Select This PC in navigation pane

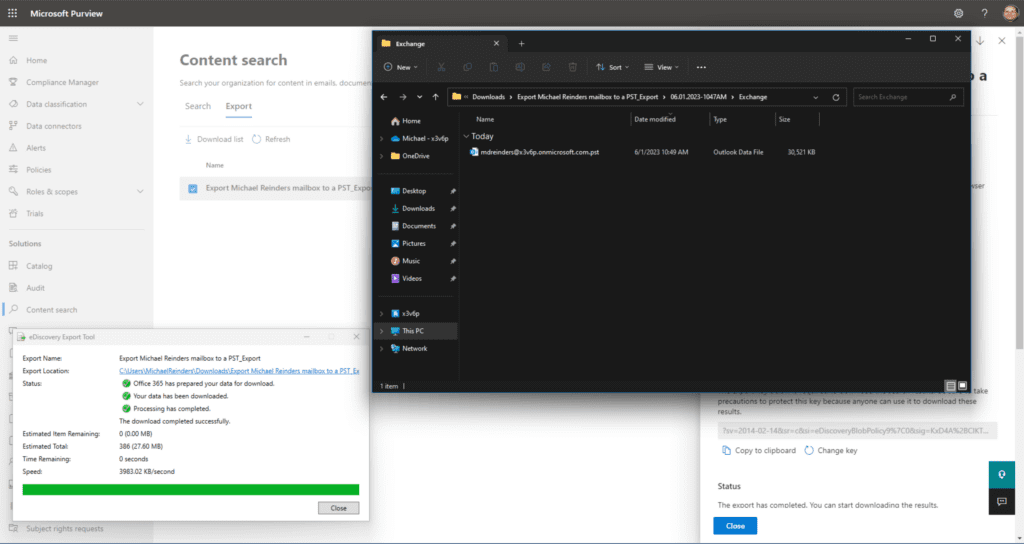coord(416,331)
